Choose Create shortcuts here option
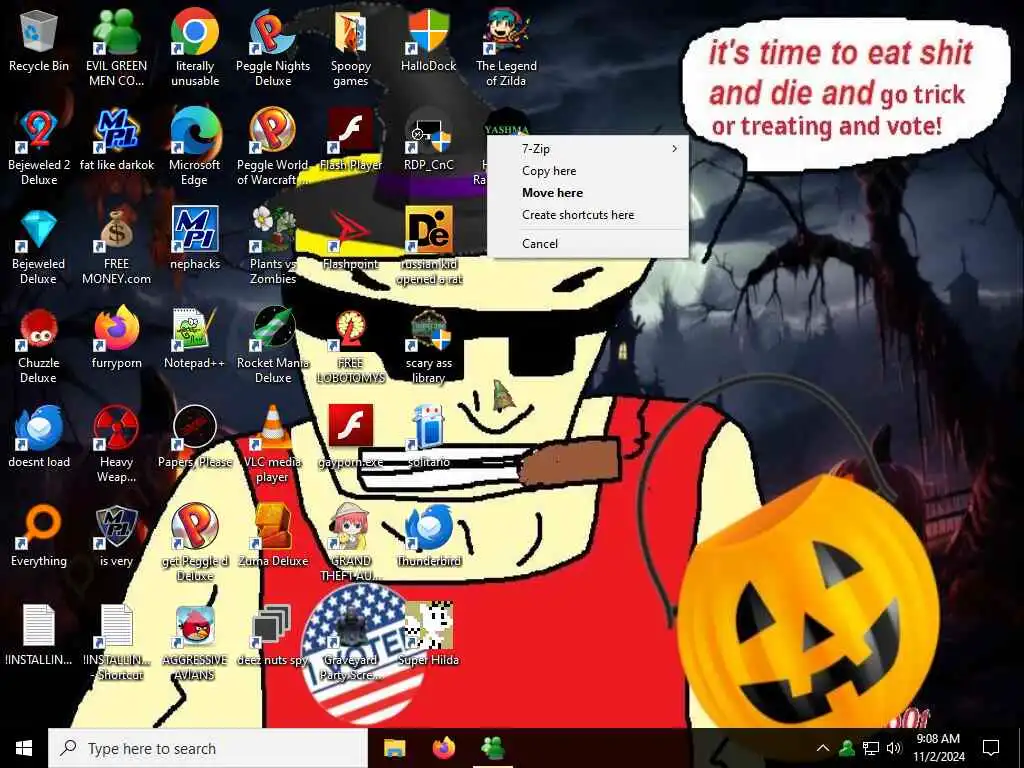Image resolution: width=1024 pixels, height=768 pixels. (588, 215)
